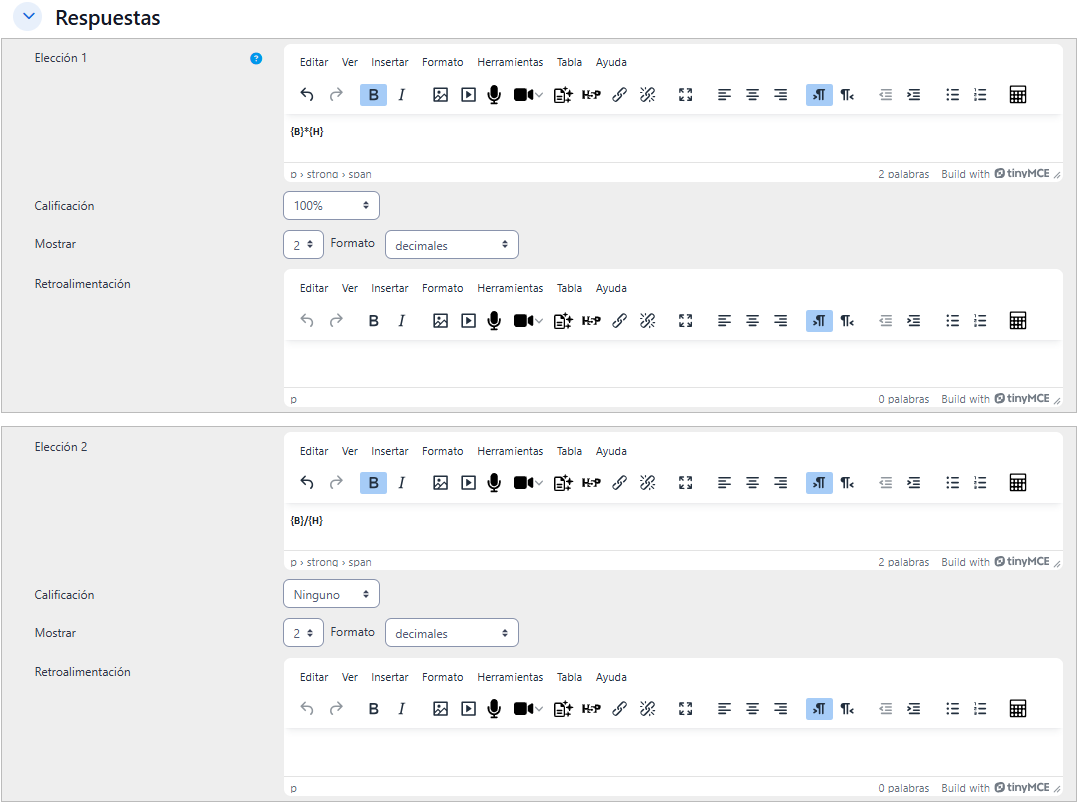Click microphone record icon in Elección 1 editor
The width and height of the screenshot is (1080, 803).
pyautogui.click(x=494, y=95)
